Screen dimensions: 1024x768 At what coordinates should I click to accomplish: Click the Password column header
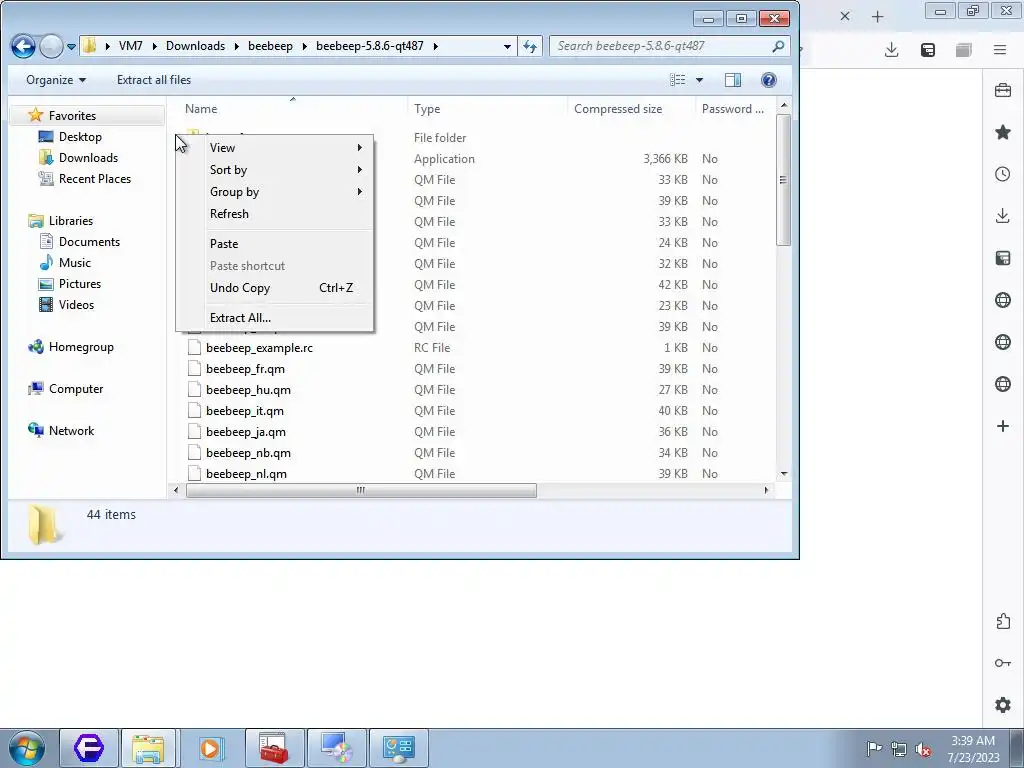pyautogui.click(x=735, y=109)
